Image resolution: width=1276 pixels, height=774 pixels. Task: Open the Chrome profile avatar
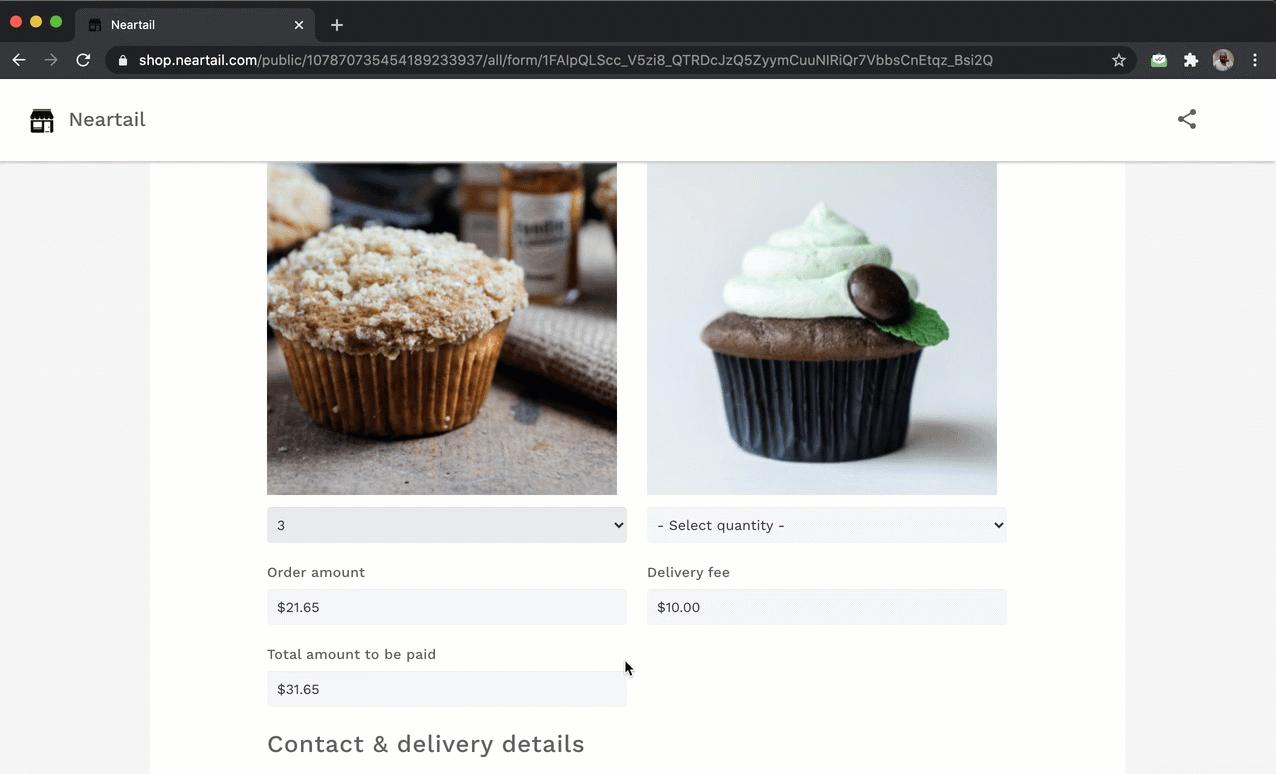coord(1223,60)
